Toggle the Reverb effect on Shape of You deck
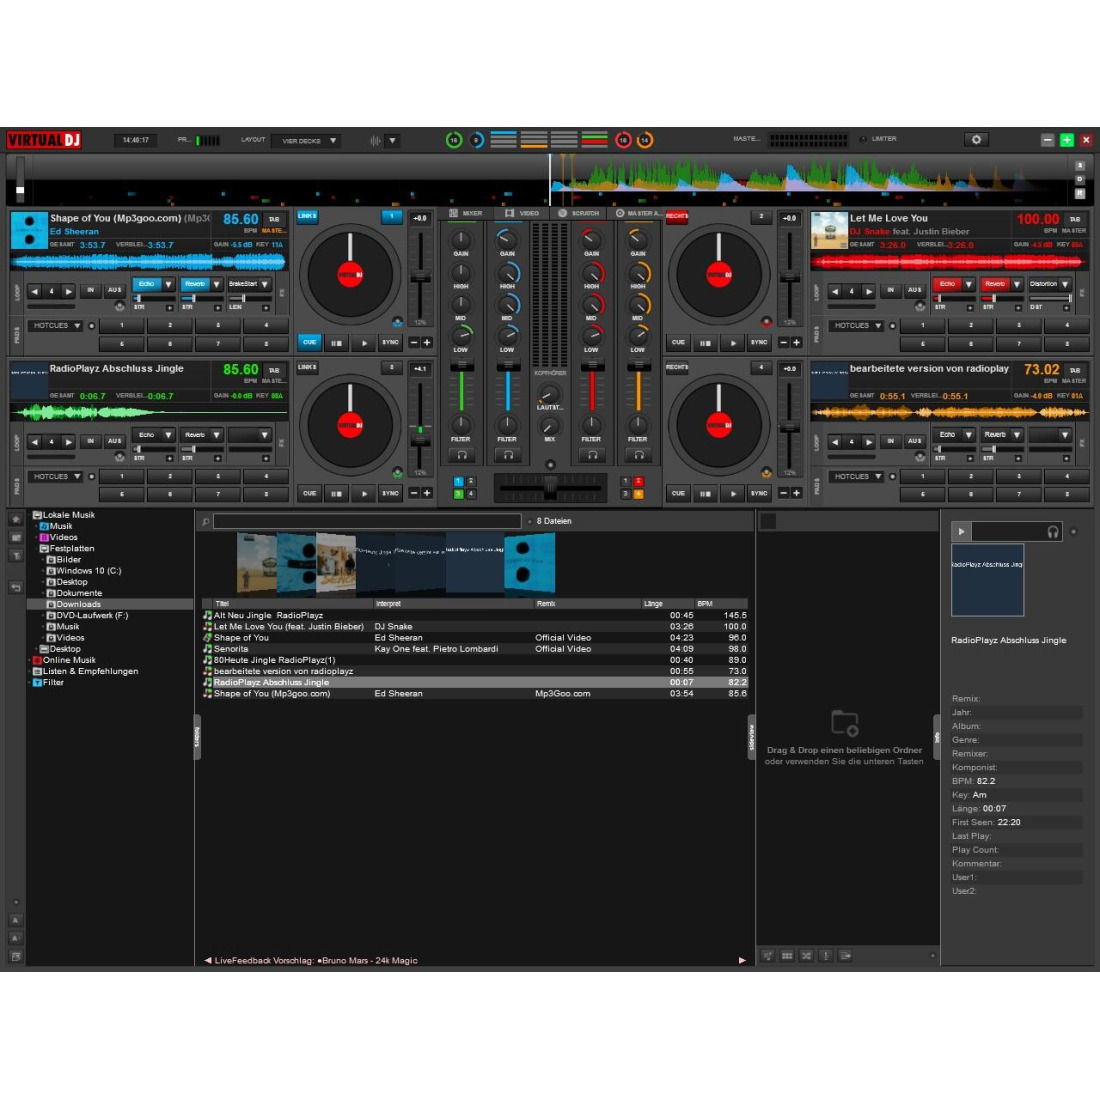The height and width of the screenshot is (1100, 1100). 195,284
